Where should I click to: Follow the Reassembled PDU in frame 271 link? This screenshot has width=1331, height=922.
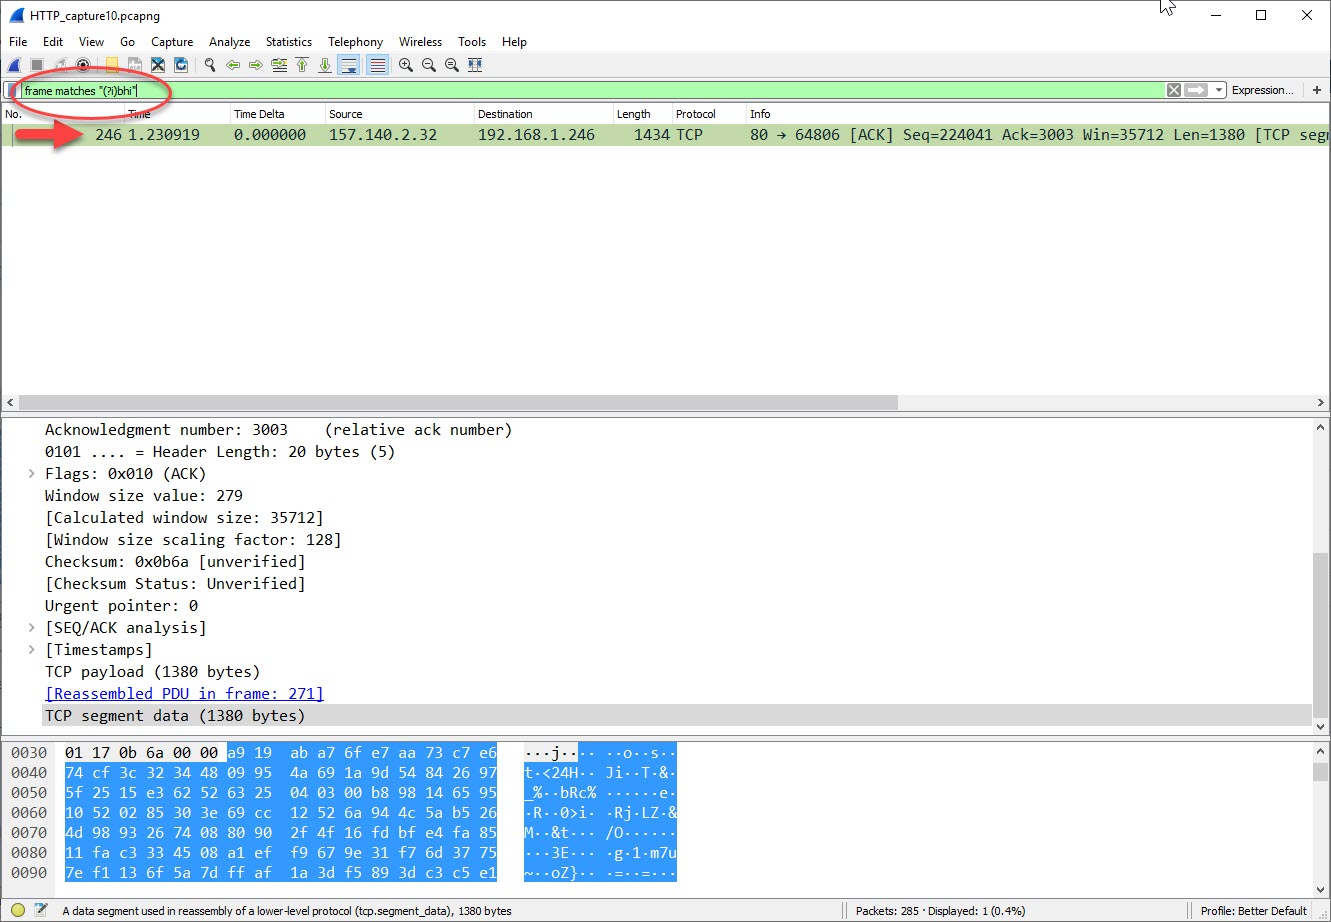pyautogui.click(x=184, y=693)
